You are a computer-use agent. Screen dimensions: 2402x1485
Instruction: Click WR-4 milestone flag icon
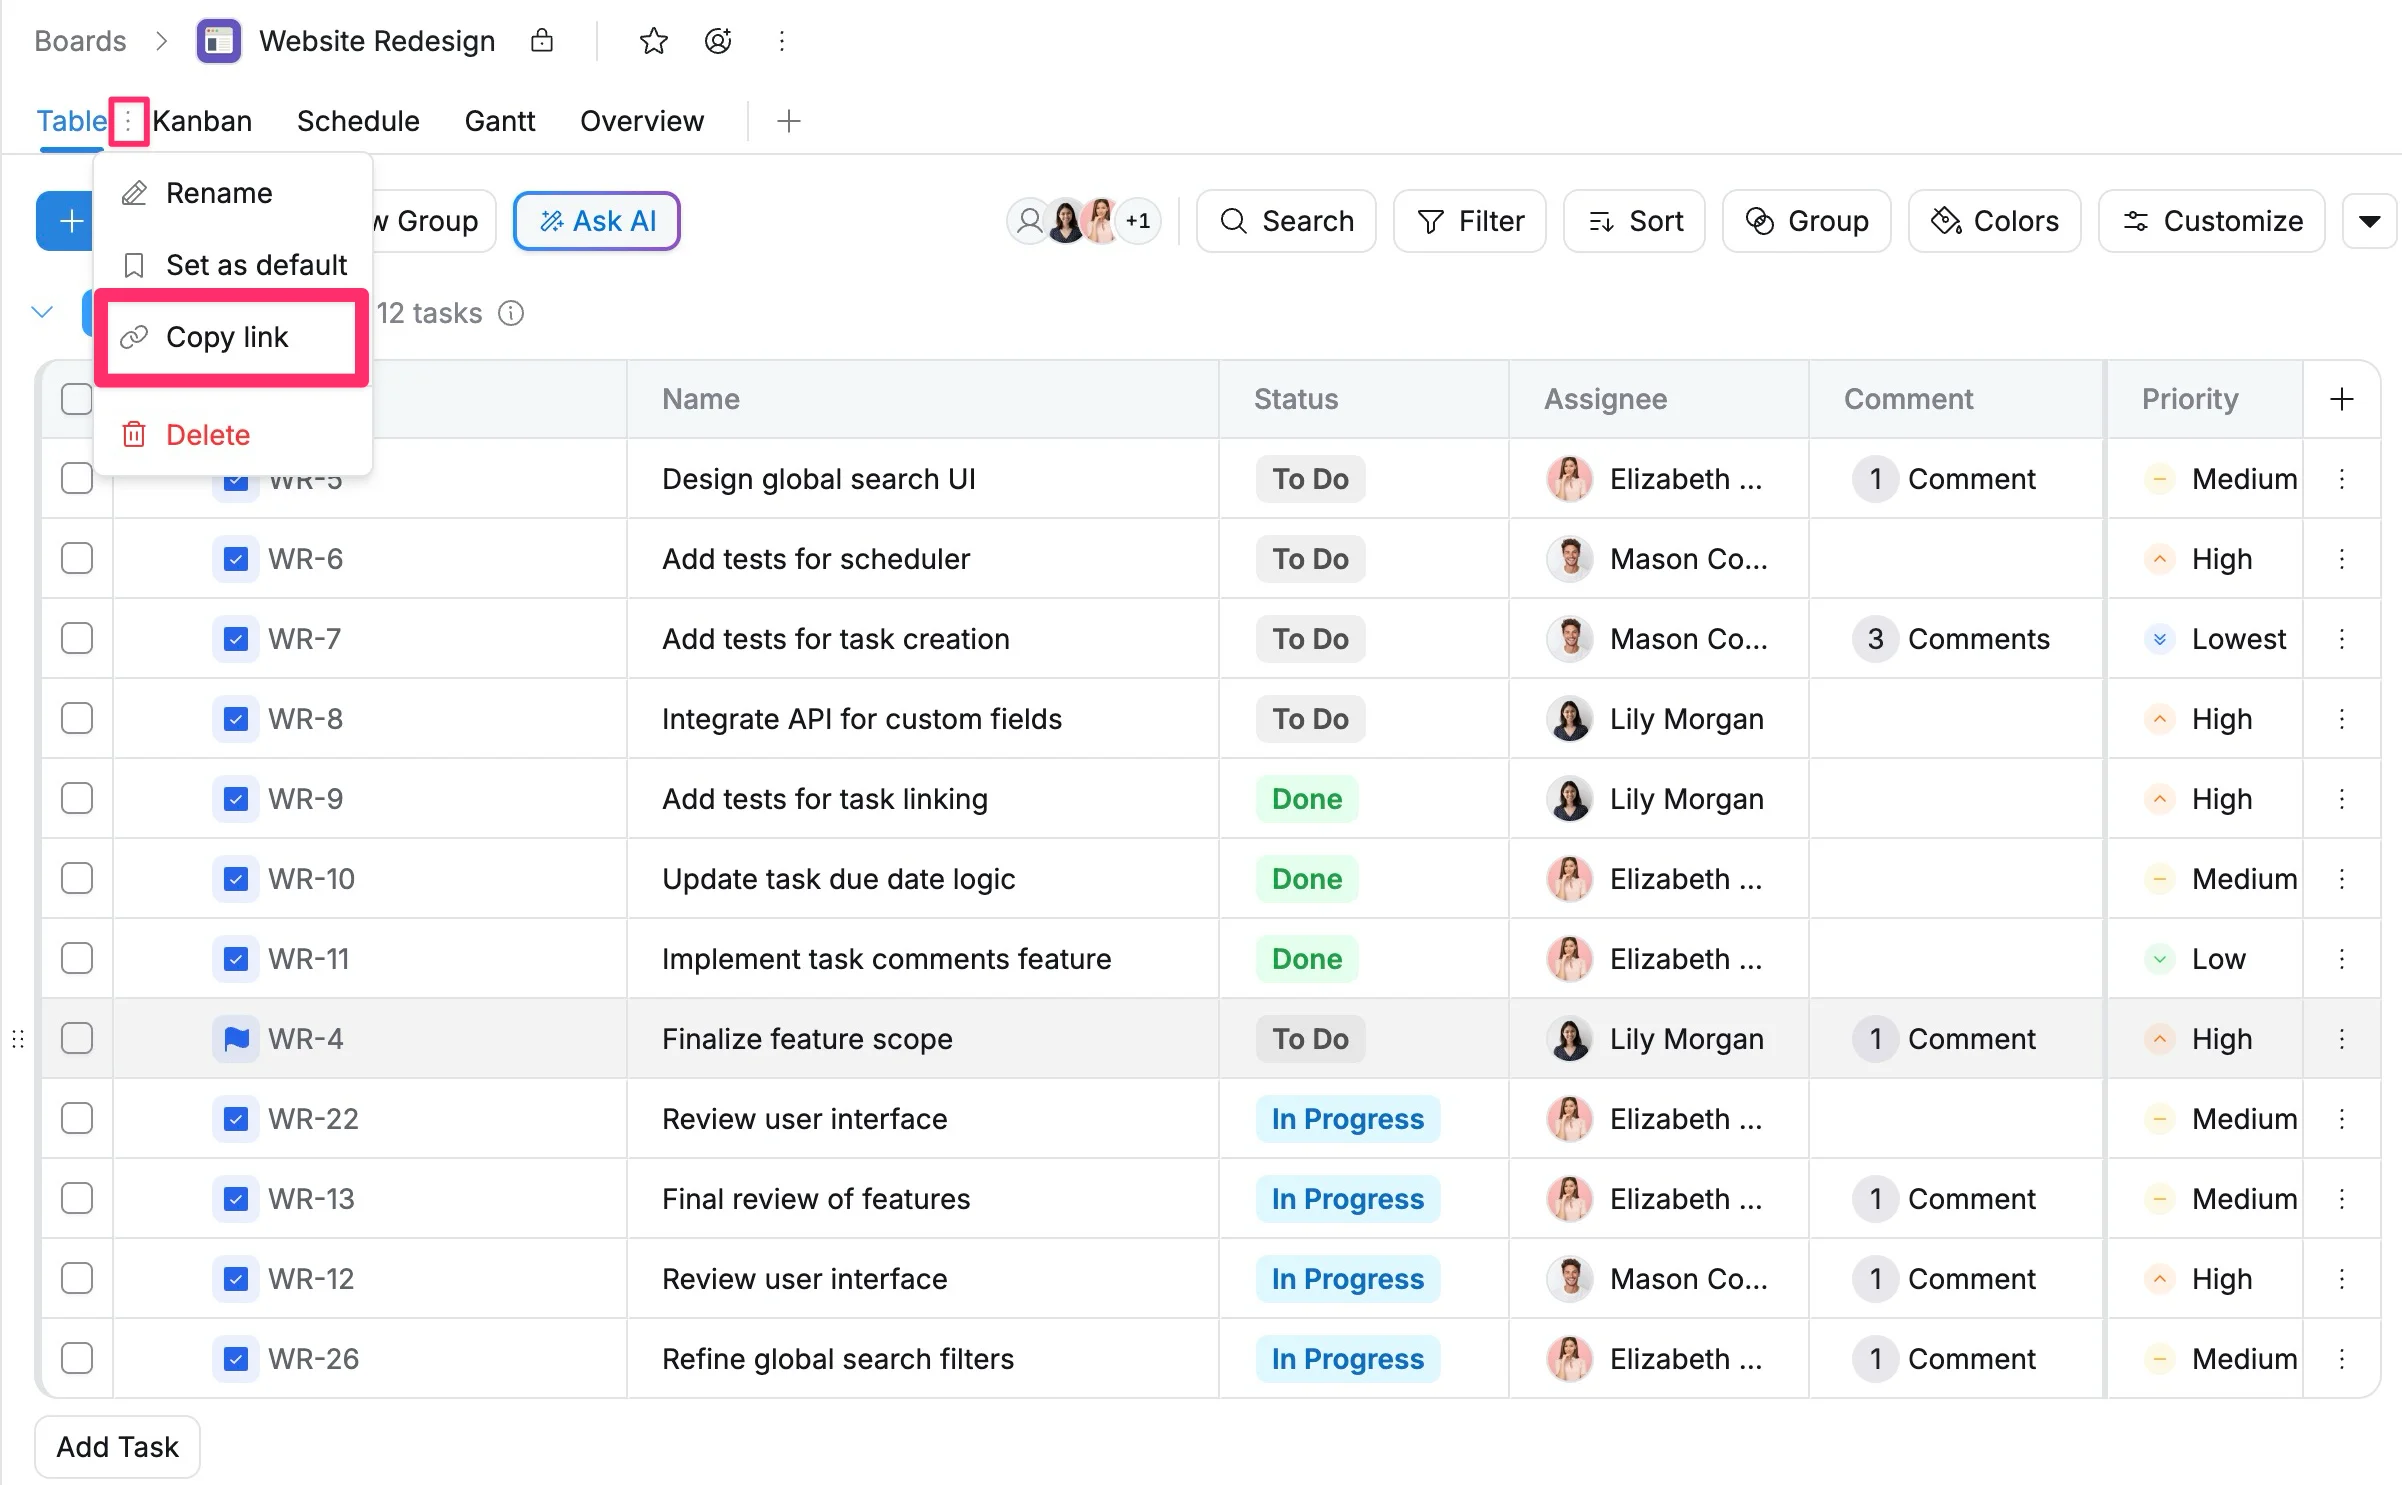pyautogui.click(x=236, y=1039)
